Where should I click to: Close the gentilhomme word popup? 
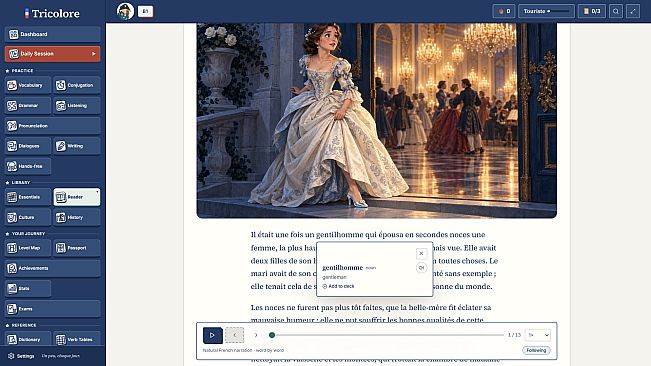(421, 254)
